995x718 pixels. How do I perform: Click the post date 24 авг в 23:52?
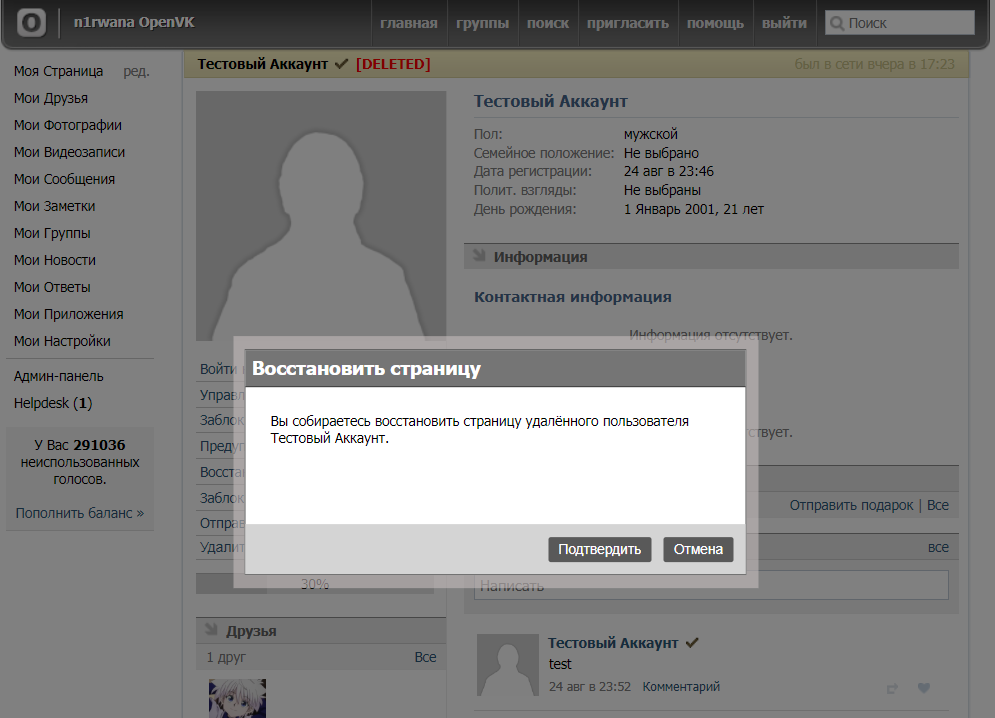pyautogui.click(x=590, y=687)
